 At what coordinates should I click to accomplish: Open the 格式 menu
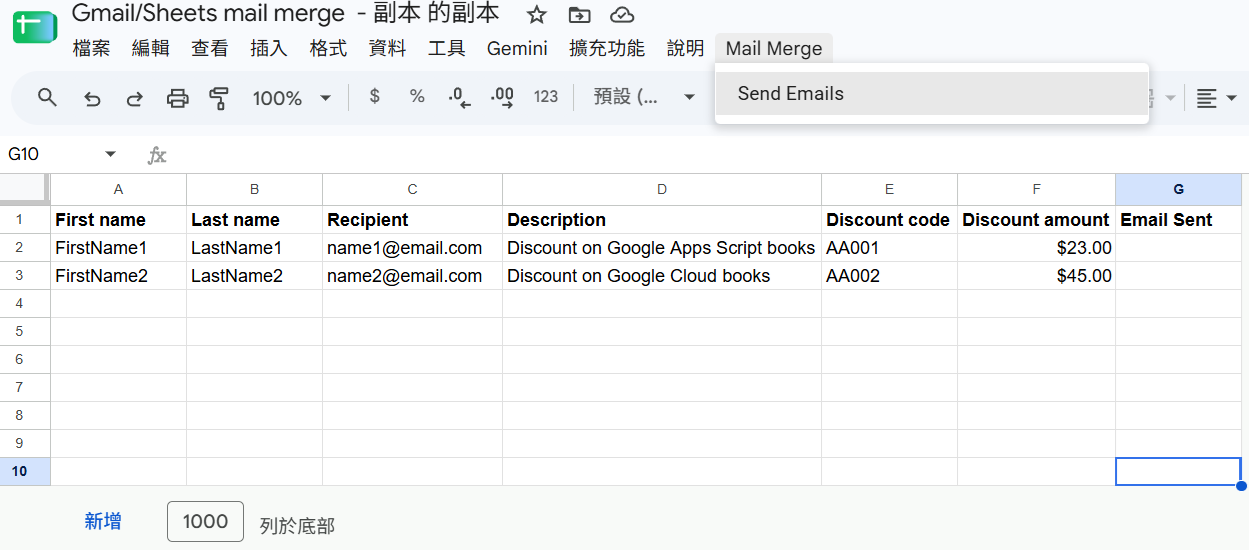(328, 48)
